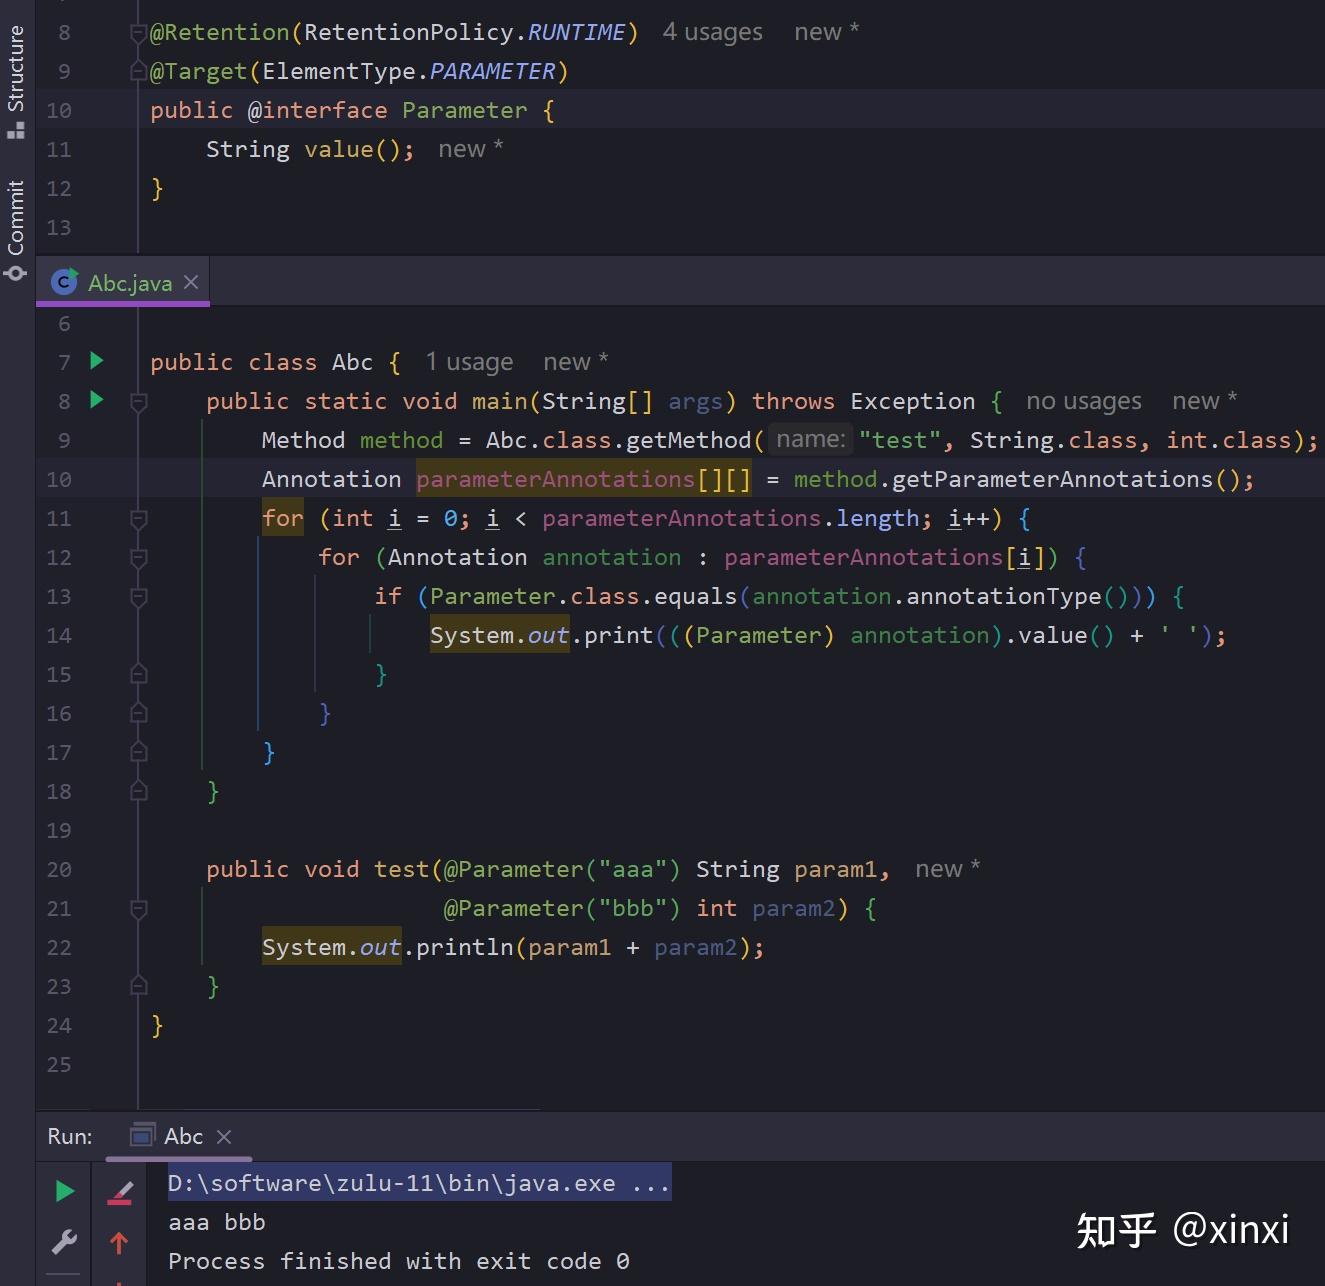Click 'Process finished with exit code 0'
The height and width of the screenshot is (1286, 1325).
pyautogui.click(x=399, y=1261)
